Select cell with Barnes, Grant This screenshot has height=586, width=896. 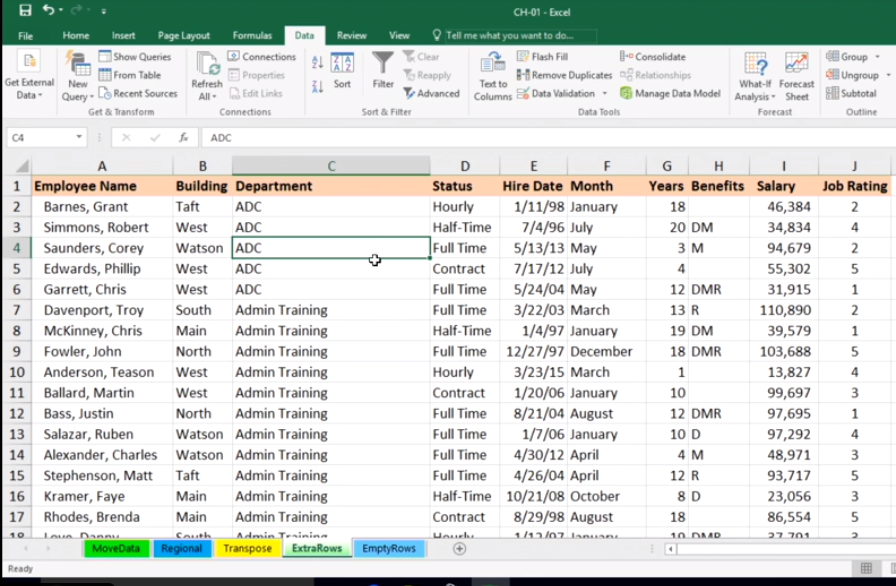pyautogui.click(x=102, y=207)
